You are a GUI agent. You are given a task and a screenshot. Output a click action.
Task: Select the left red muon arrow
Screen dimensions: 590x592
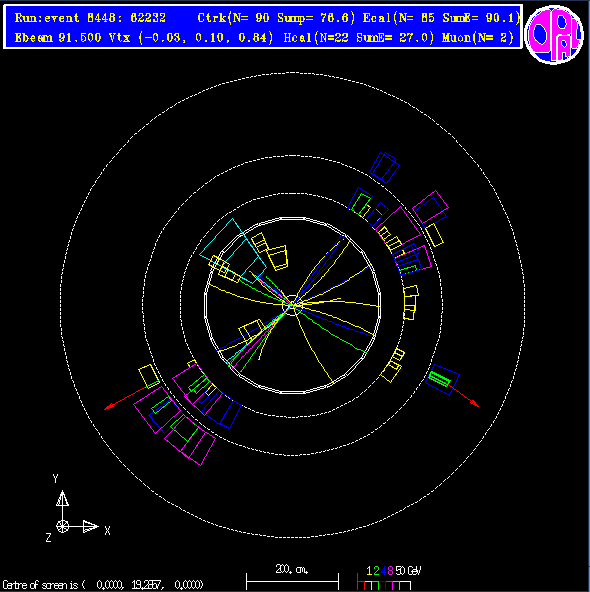pyautogui.click(x=125, y=398)
